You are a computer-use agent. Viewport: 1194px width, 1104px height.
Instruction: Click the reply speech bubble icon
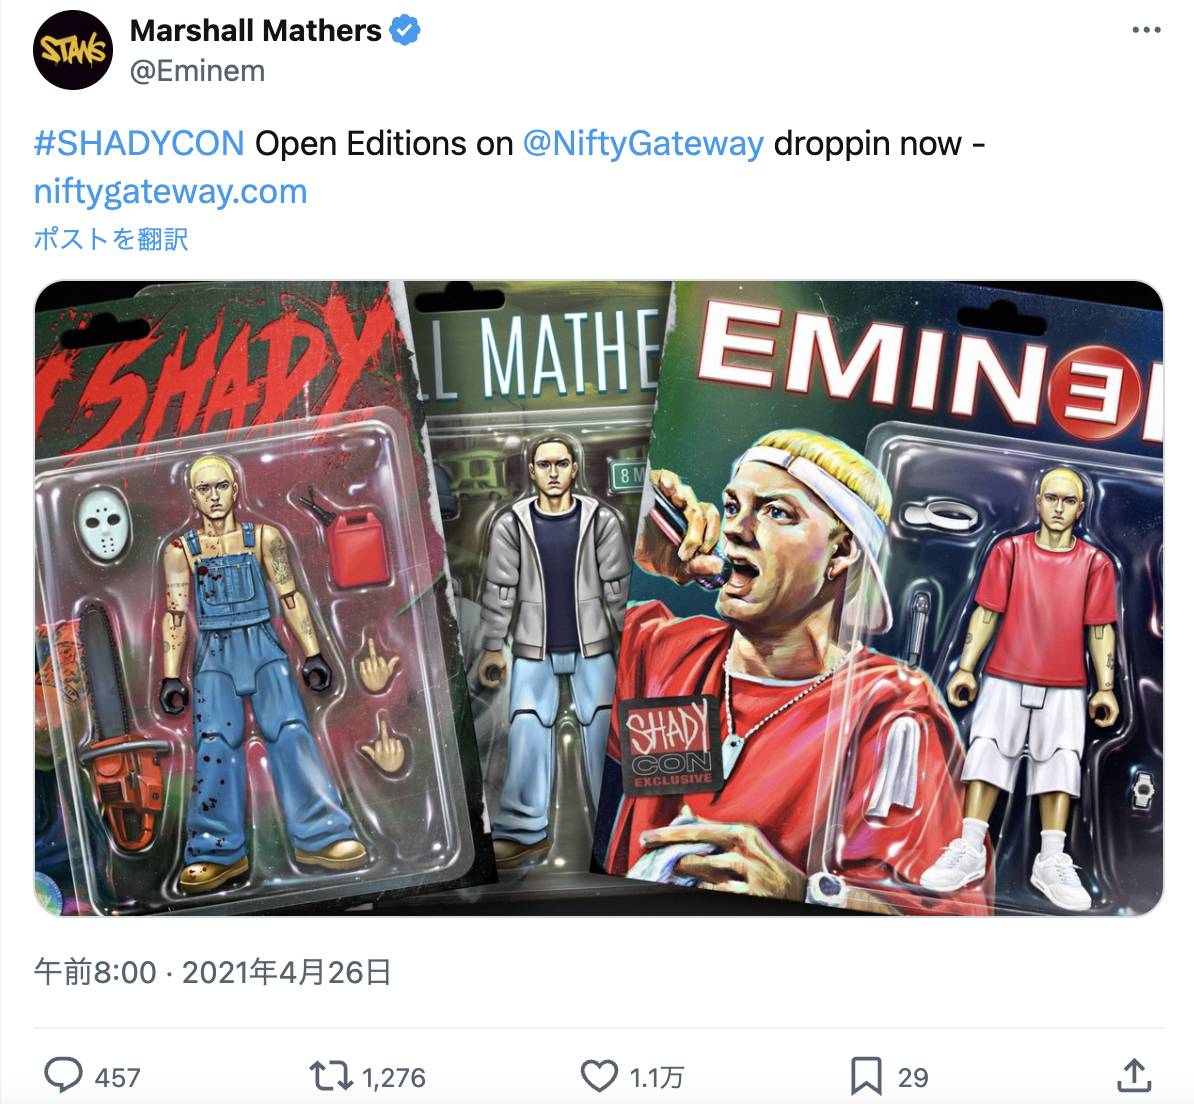62,1076
